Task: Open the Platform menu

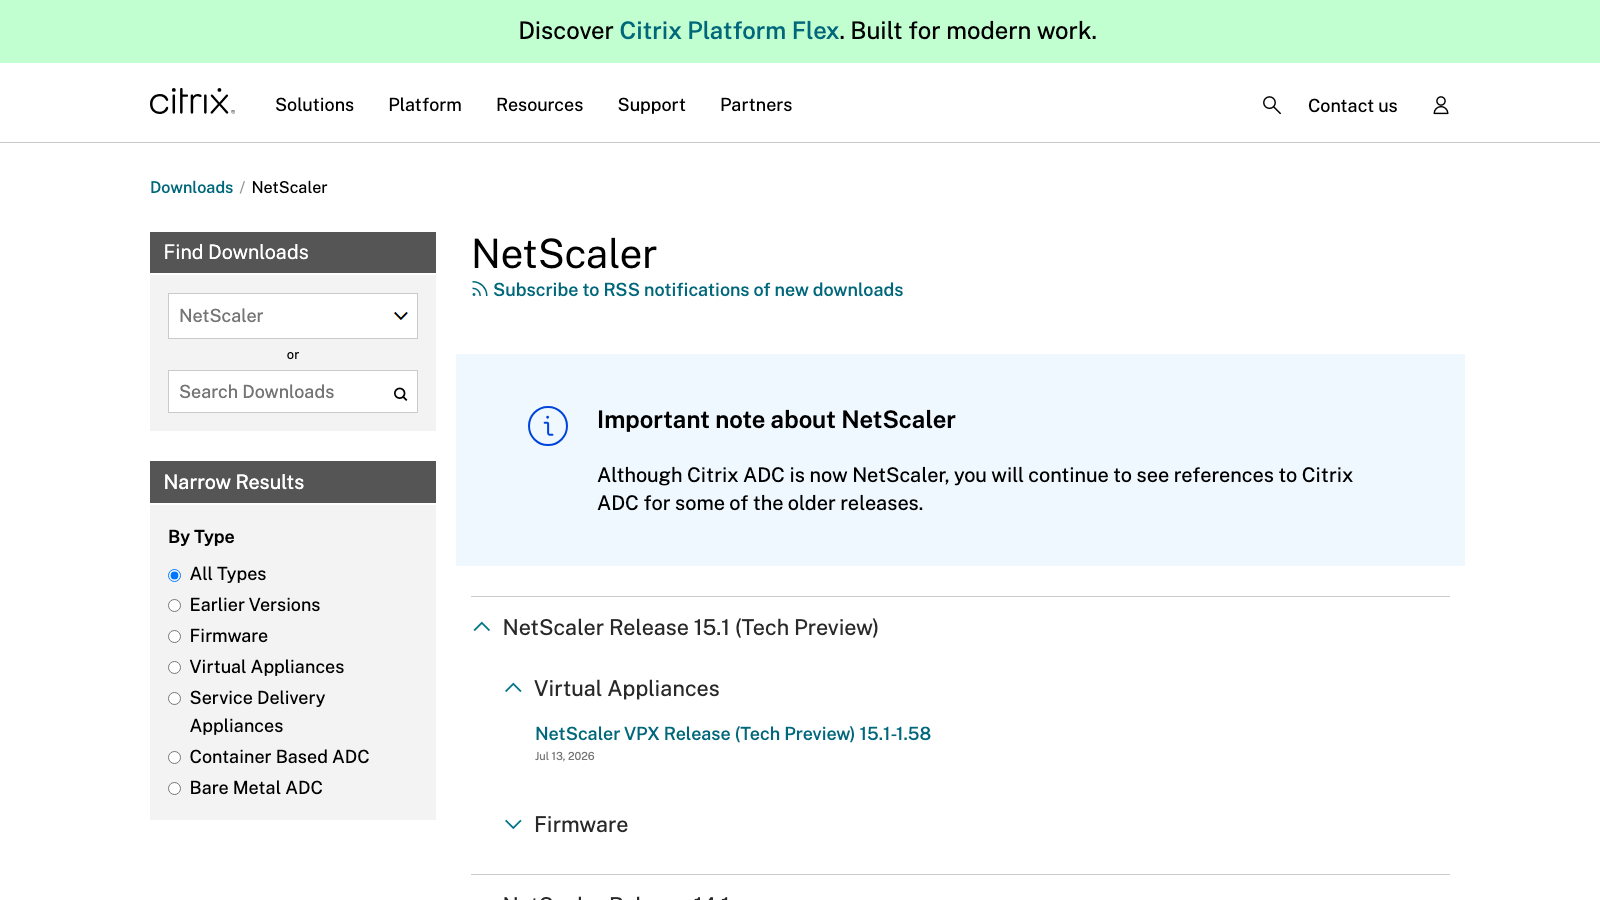Action: point(425,105)
